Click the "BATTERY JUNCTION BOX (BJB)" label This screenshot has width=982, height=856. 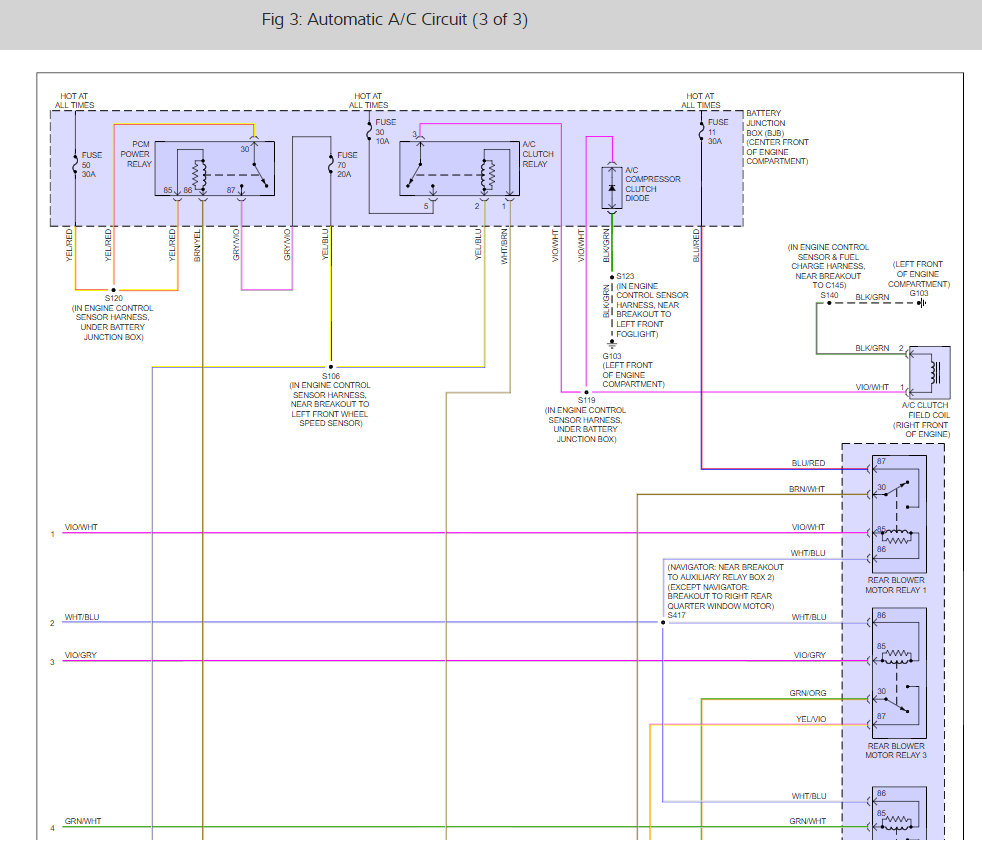click(x=765, y=123)
